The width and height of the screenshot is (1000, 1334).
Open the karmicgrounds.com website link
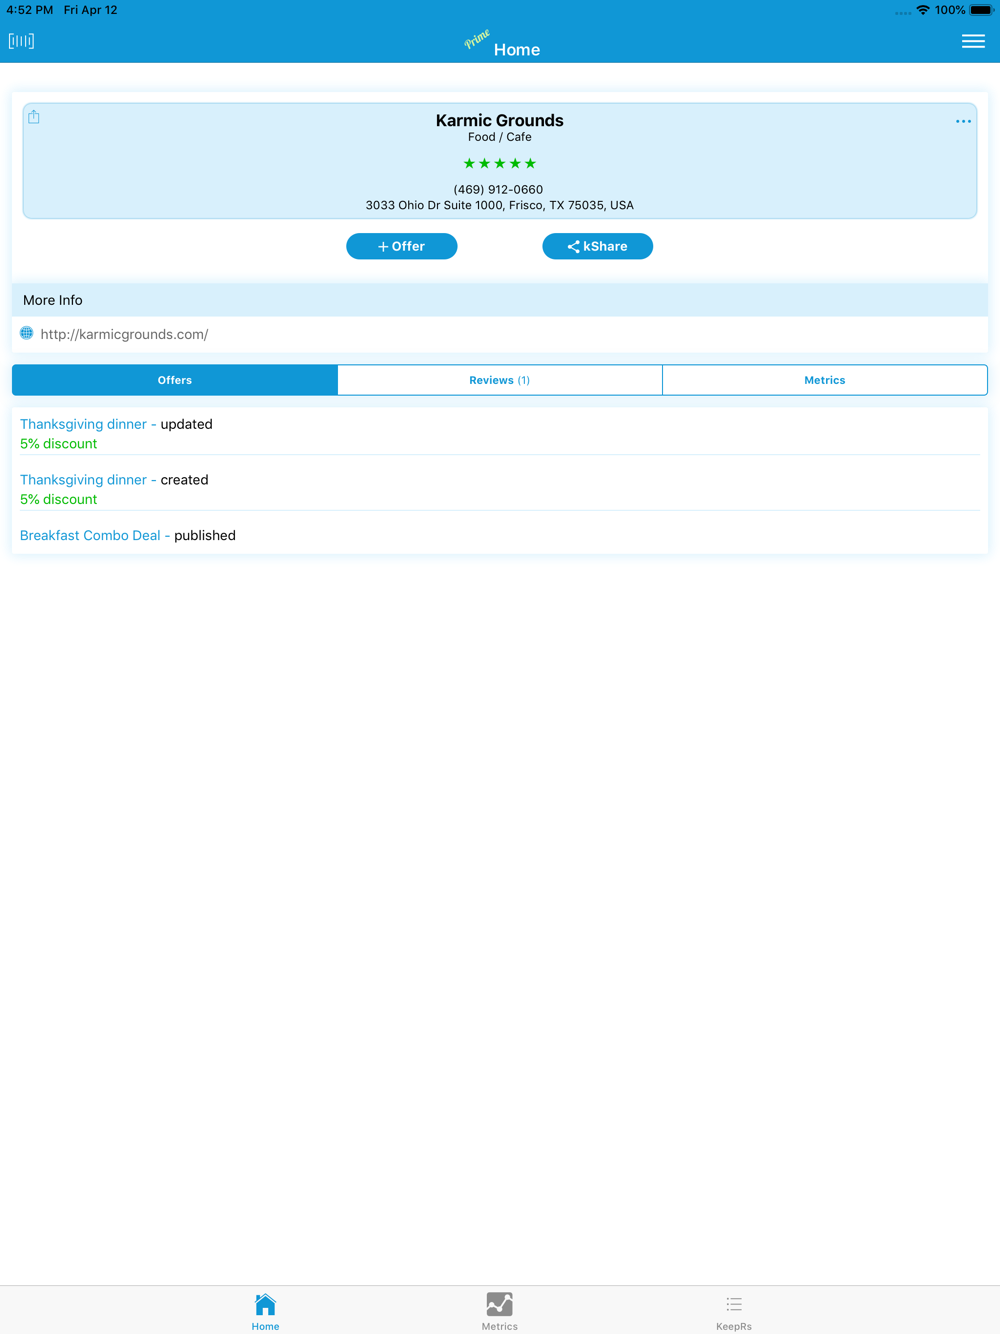tap(124, 334)
